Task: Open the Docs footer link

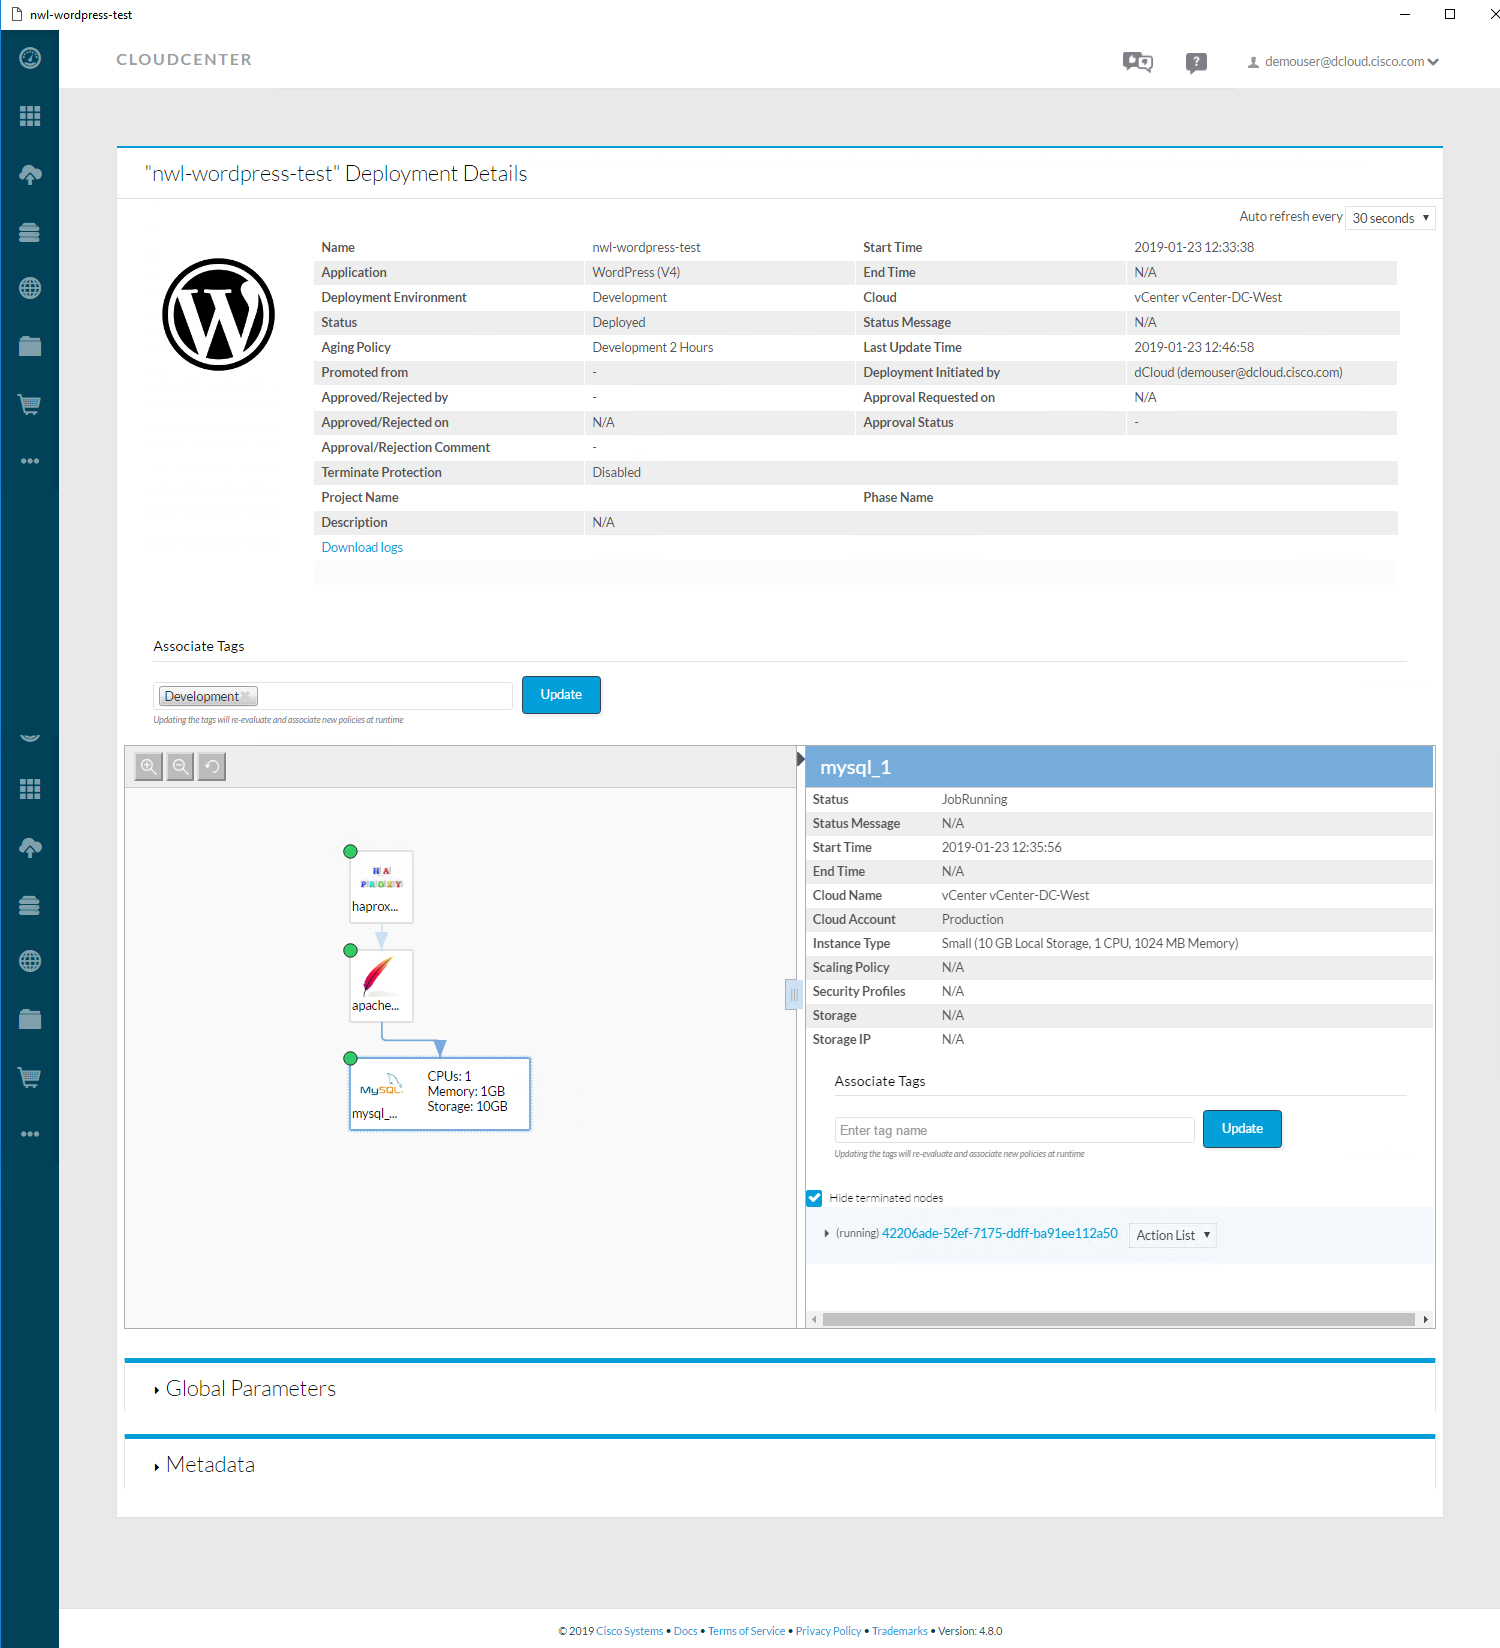Action: tap(686, 1631)
